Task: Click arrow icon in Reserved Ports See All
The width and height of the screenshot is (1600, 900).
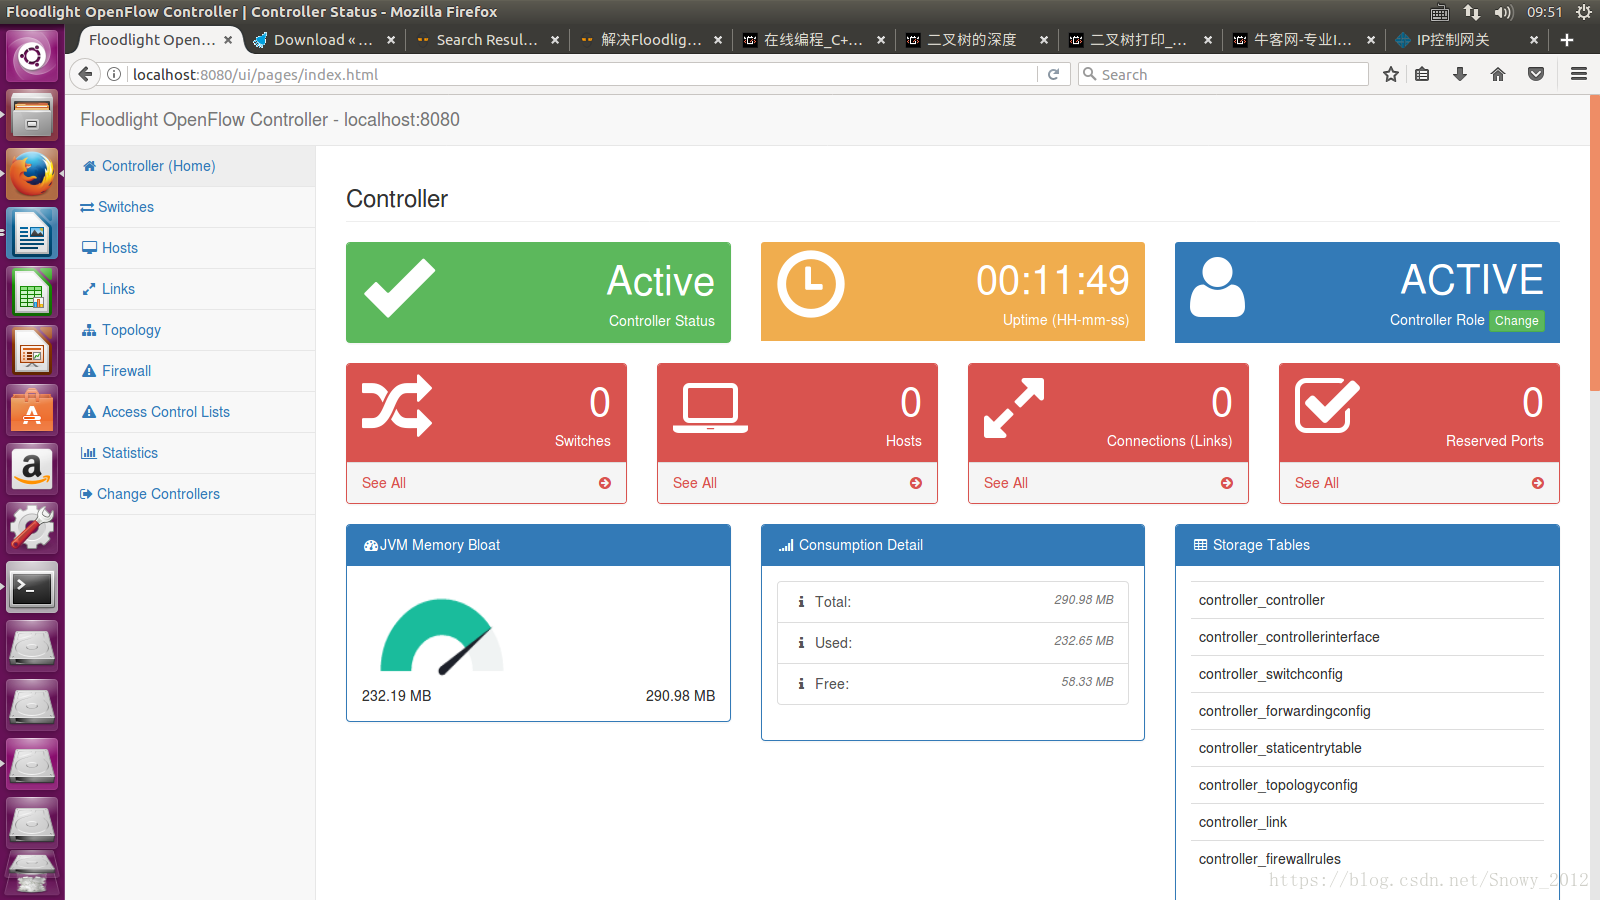Action: (x=1538, y=483)
